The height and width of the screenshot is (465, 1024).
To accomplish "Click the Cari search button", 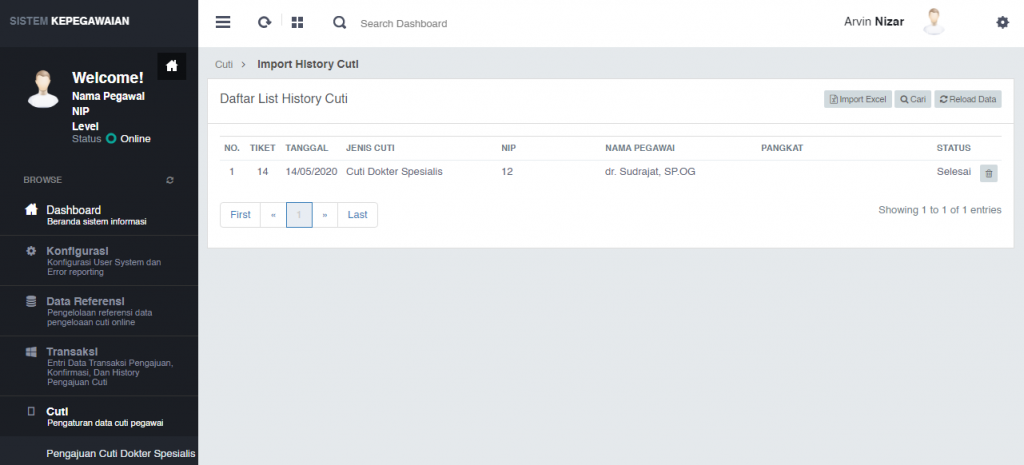I will pyautogui.click(x=912, y=99).
